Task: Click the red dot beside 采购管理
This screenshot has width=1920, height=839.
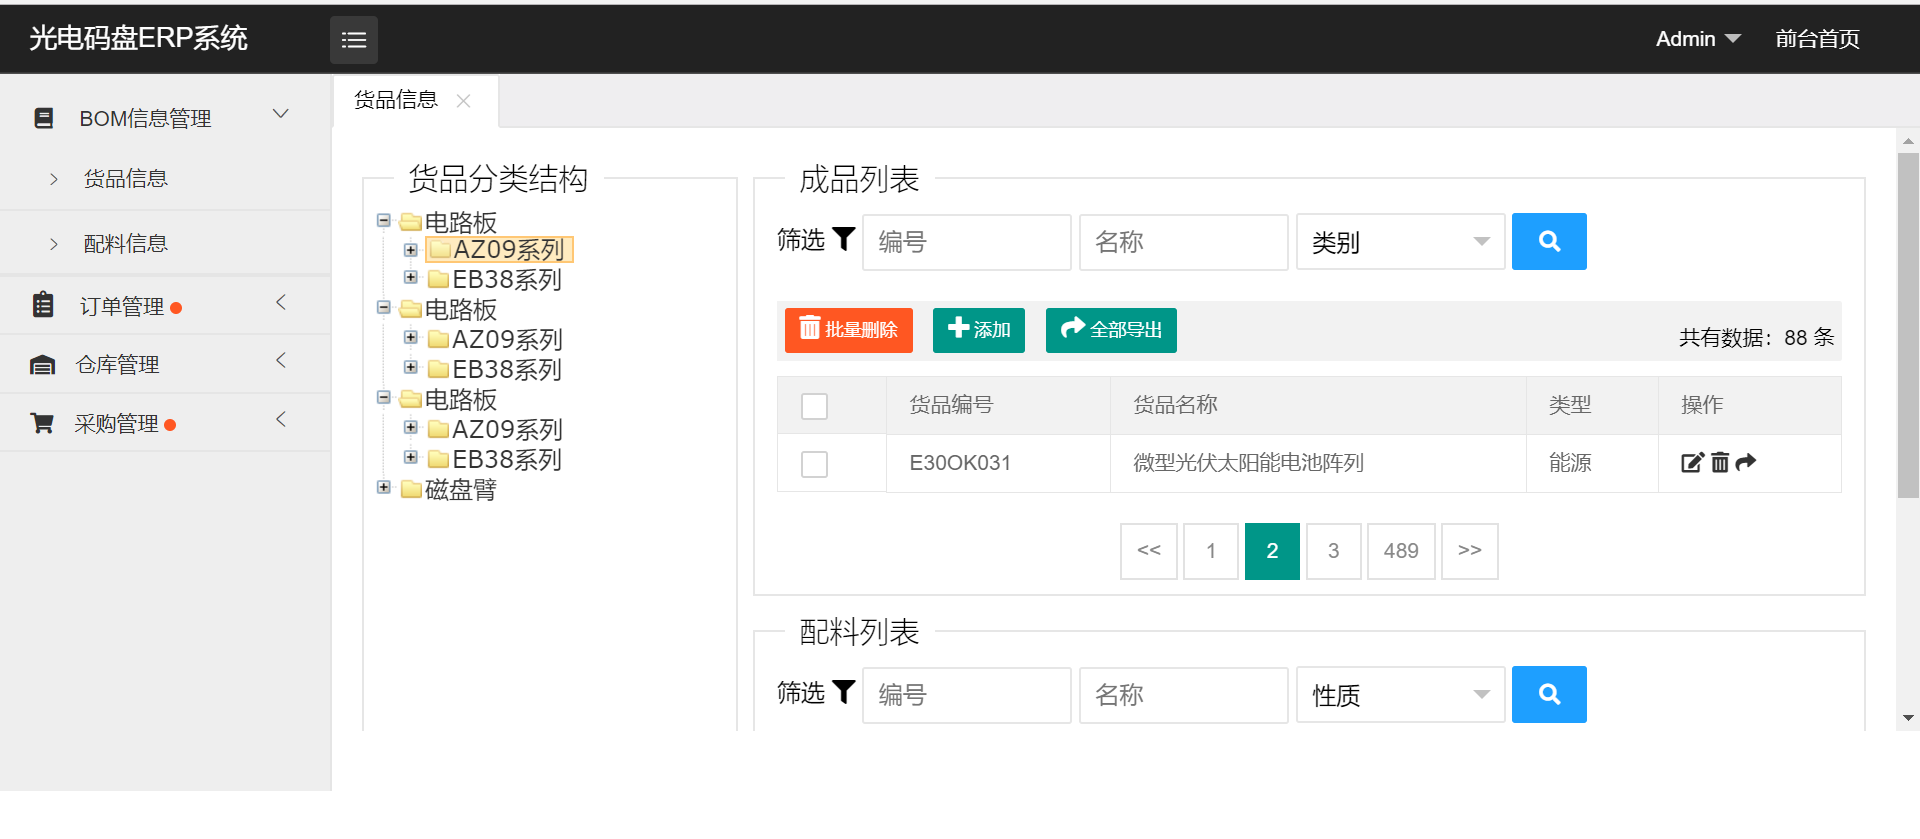Action: [x=170, y=425]
